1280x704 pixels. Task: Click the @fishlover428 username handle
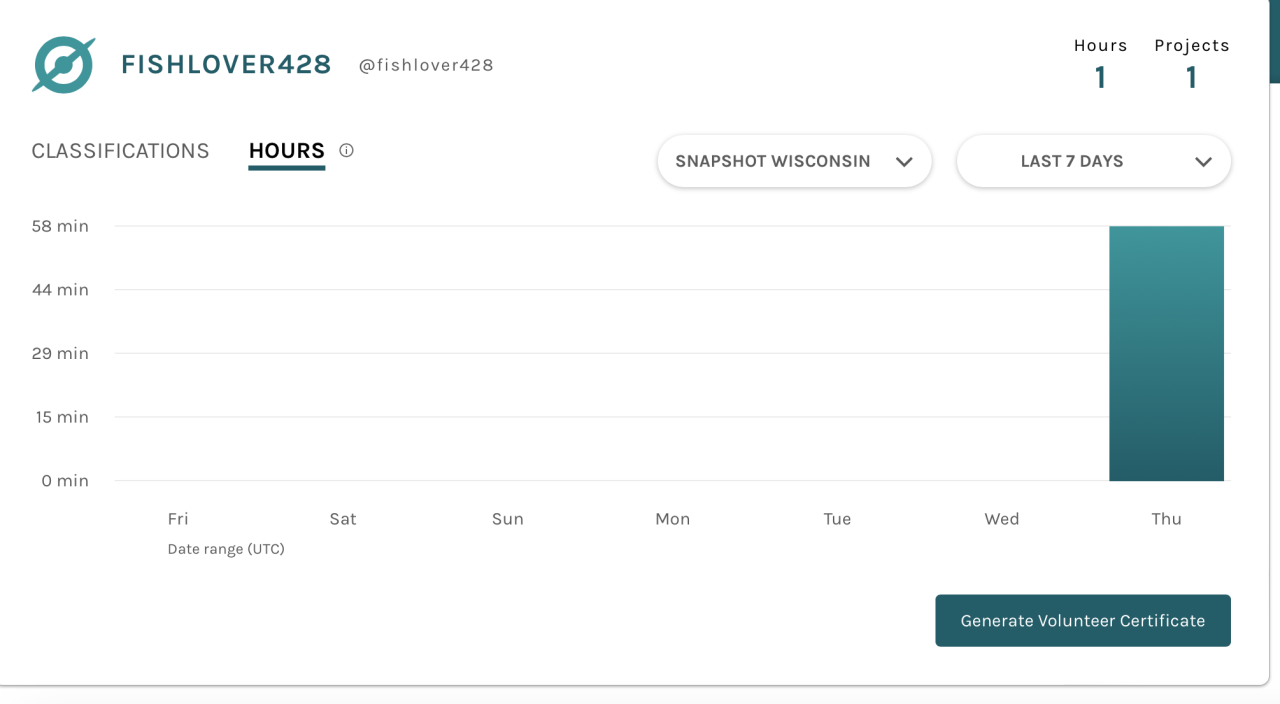(x=426, y=65)
